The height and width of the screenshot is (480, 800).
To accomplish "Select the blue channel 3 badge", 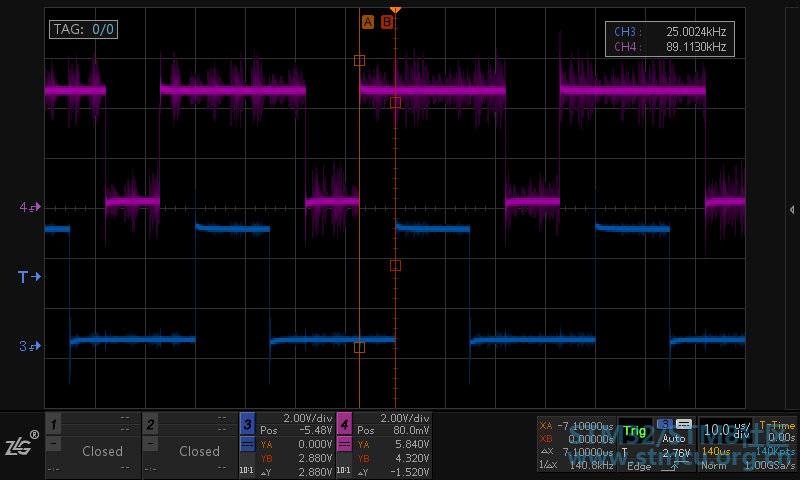I will coord(247,424).
